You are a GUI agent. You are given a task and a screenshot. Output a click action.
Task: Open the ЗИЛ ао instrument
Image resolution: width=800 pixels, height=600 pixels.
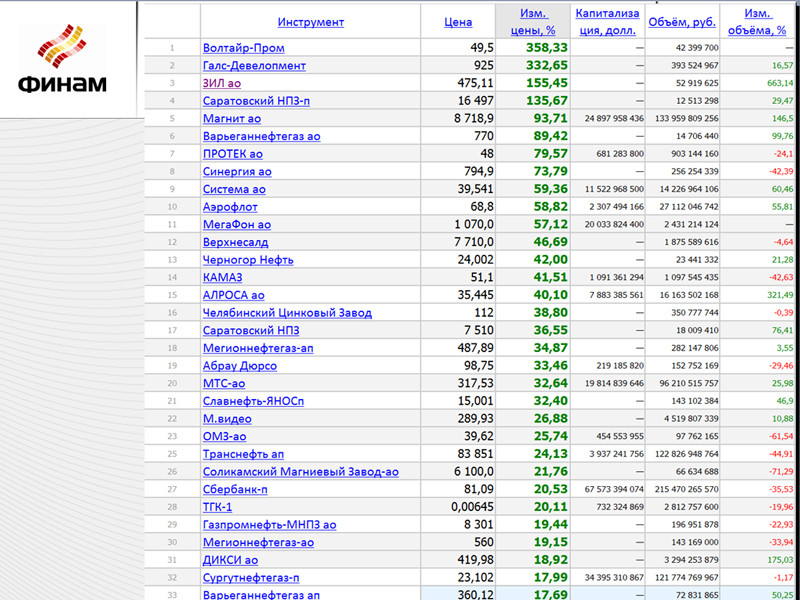(223, 83)
